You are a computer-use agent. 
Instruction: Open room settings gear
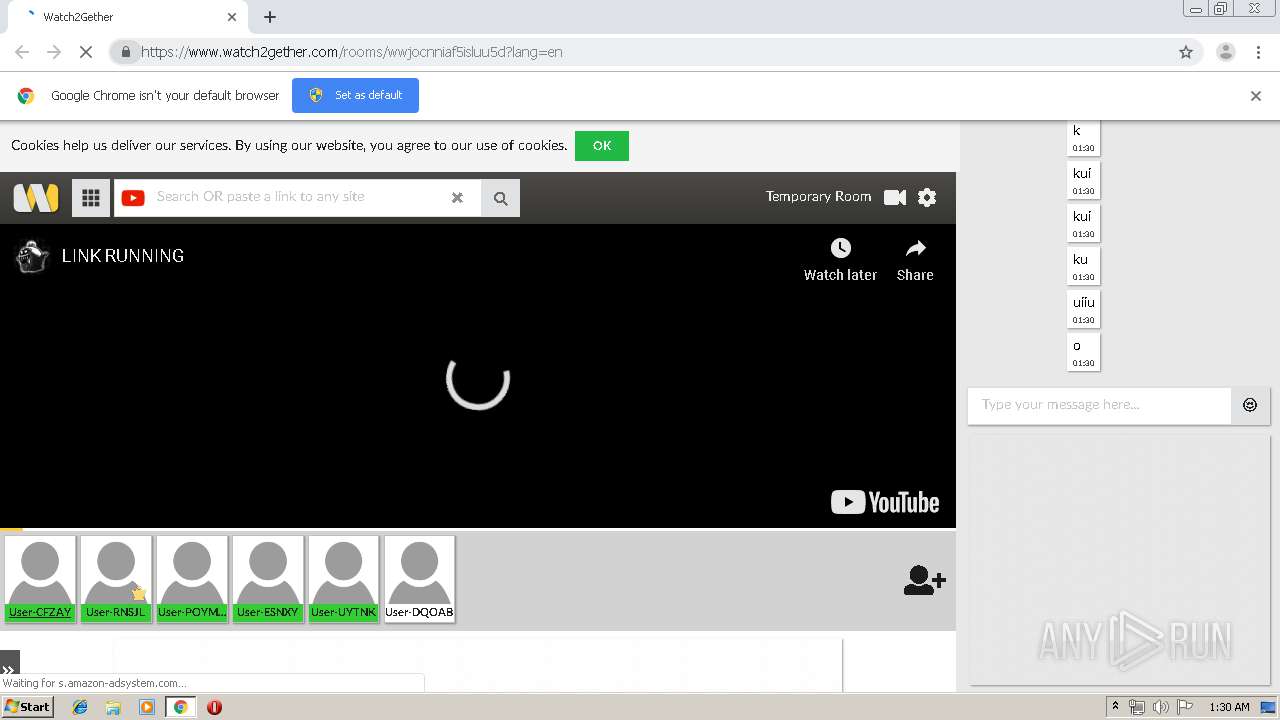pos(927,197)
